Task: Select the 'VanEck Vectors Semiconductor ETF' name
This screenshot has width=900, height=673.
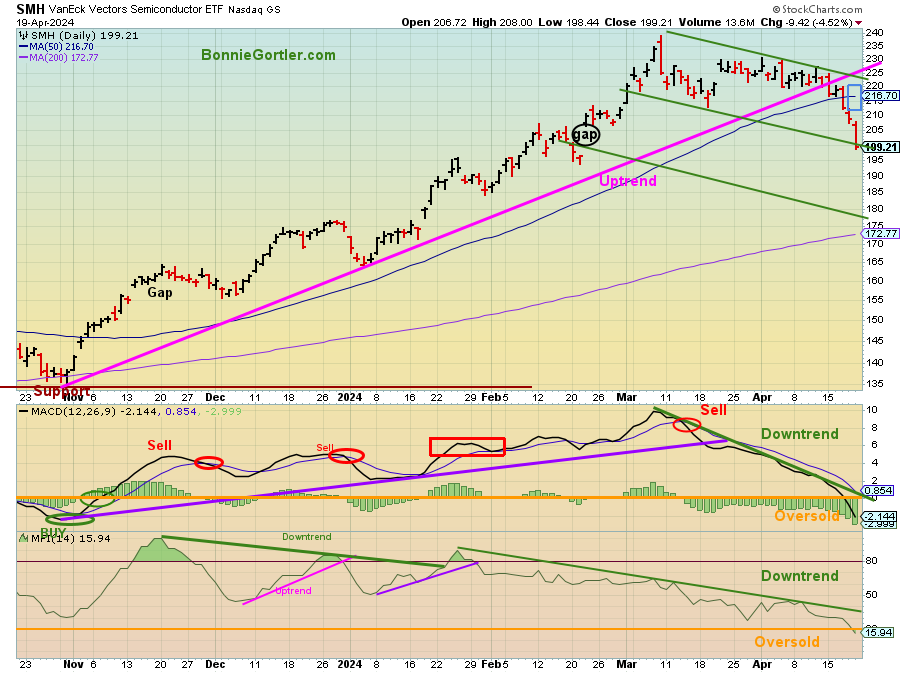Action: pyautogui.click(x=136, y=9)
